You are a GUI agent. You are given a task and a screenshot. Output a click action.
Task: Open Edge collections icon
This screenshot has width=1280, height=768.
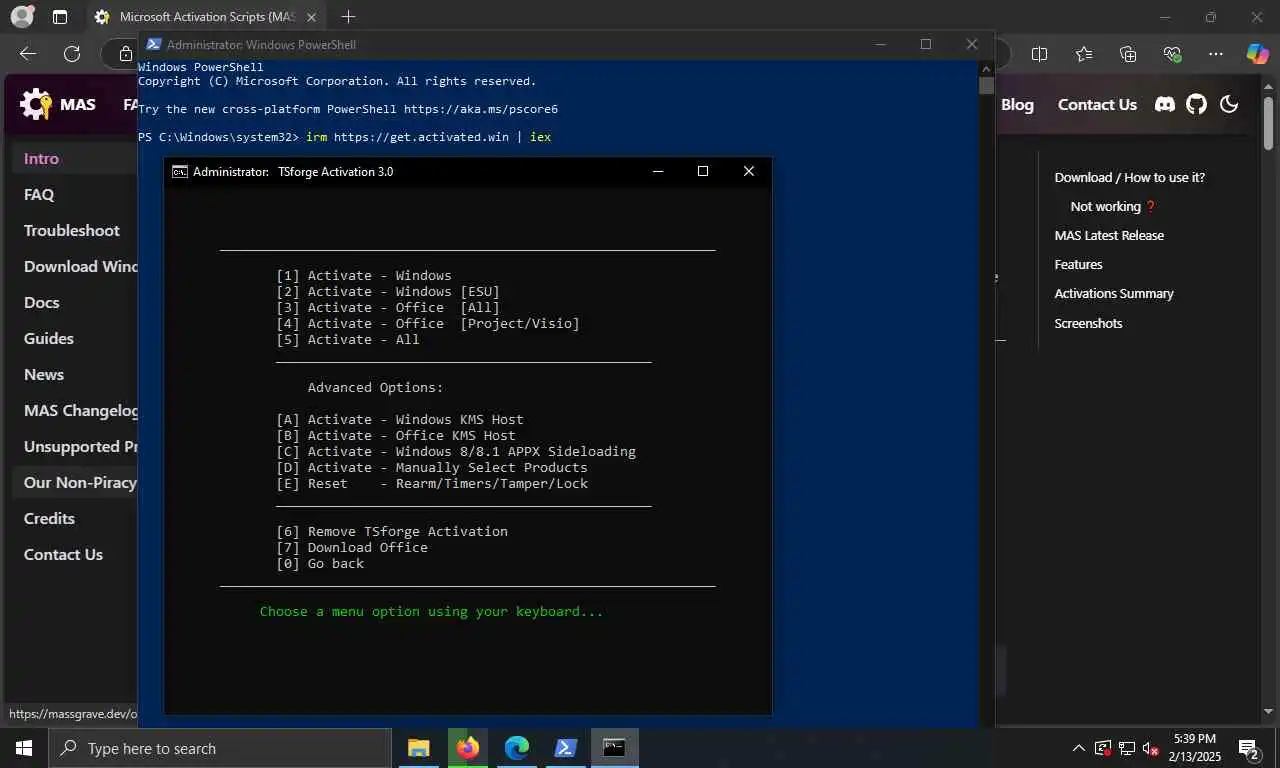tap(1128, 54)
